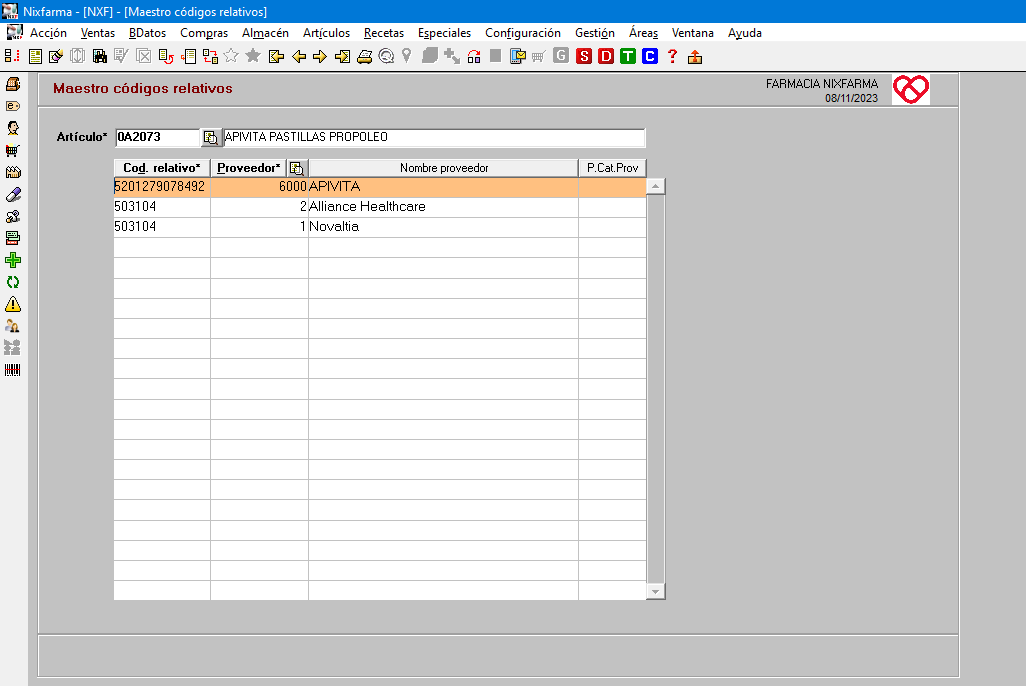Click the Nombre proveedor column header
Viewport: 1026px width, 686px height.
click(x=444, y=168)
